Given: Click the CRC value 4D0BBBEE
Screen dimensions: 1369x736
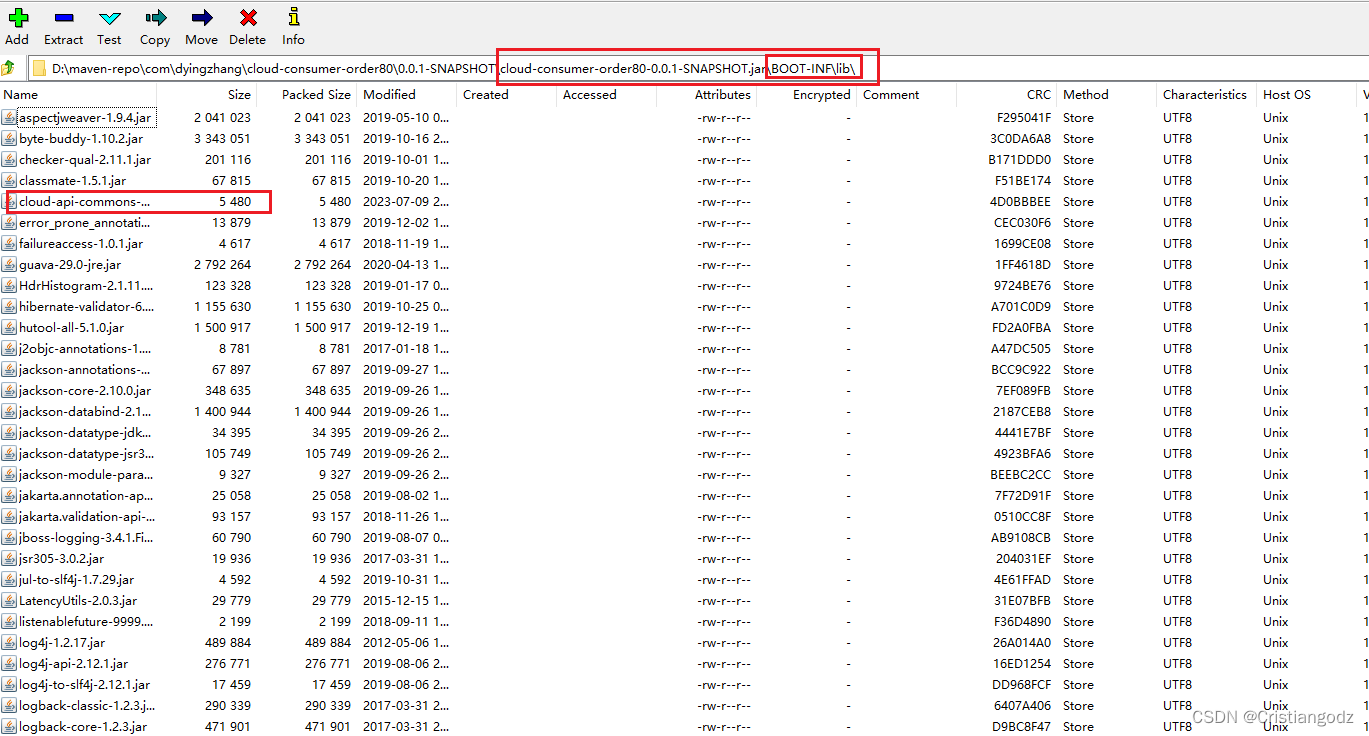Looking at the screenshot, I should point(1020,202).
